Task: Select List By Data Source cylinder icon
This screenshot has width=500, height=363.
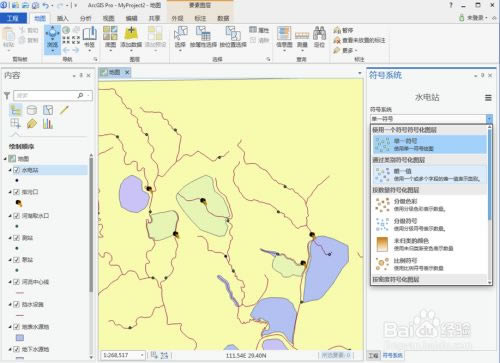Action: [x=32, y=110]
